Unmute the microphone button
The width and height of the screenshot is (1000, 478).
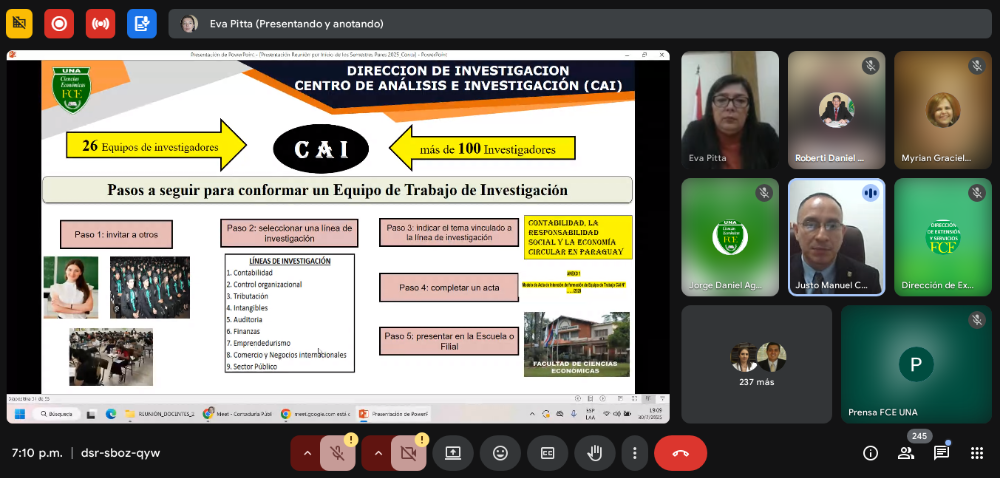click(x=338, y=453)
